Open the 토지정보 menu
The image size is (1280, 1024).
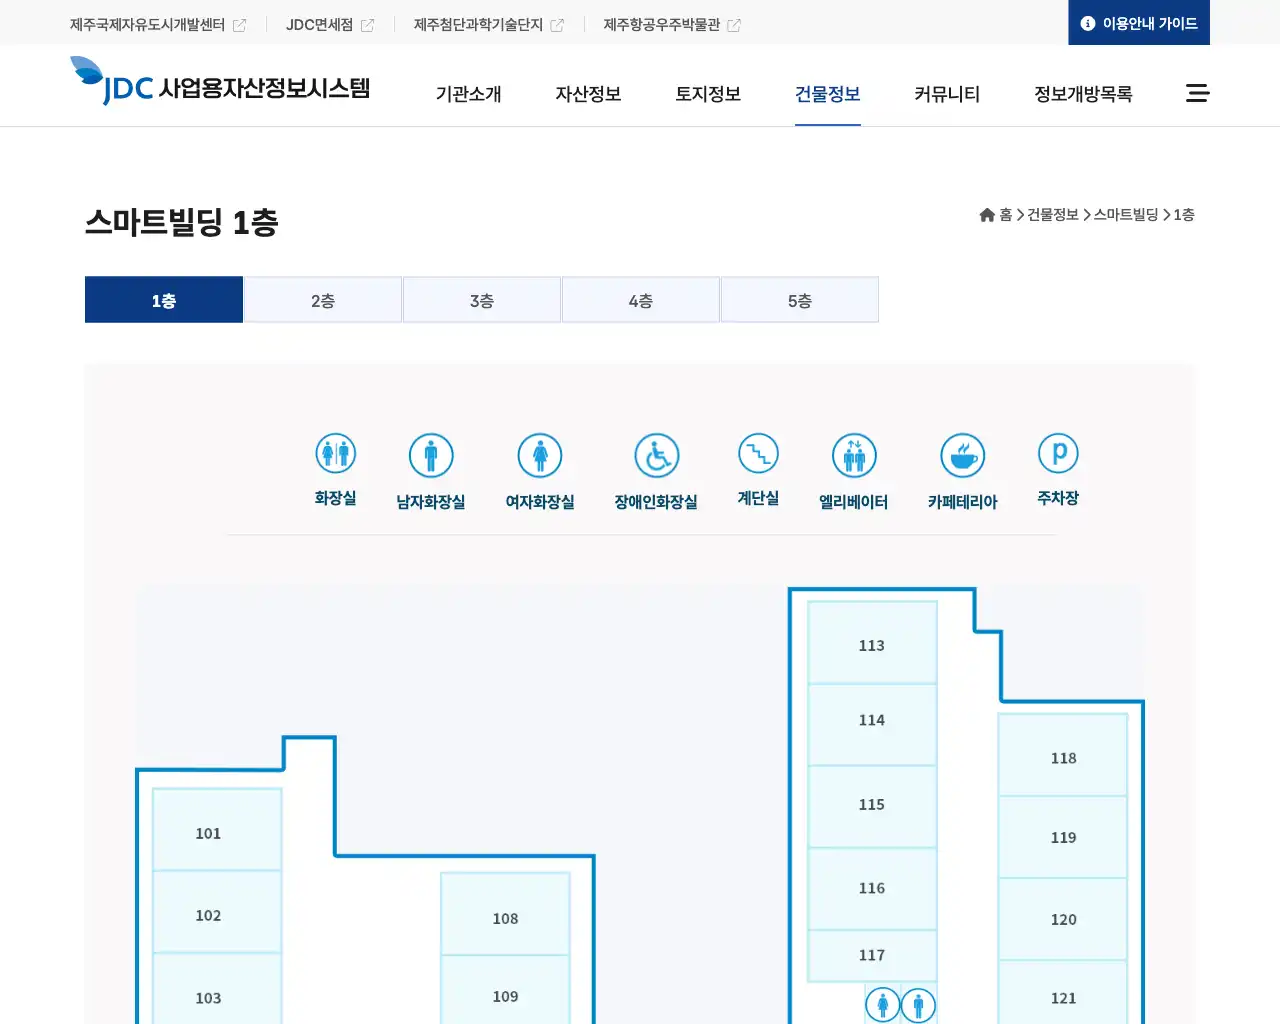[x=708, y=94]
